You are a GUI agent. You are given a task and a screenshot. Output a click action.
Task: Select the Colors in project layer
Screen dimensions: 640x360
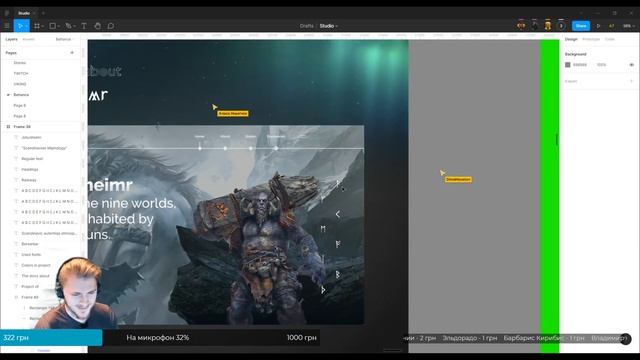point(36,265)
